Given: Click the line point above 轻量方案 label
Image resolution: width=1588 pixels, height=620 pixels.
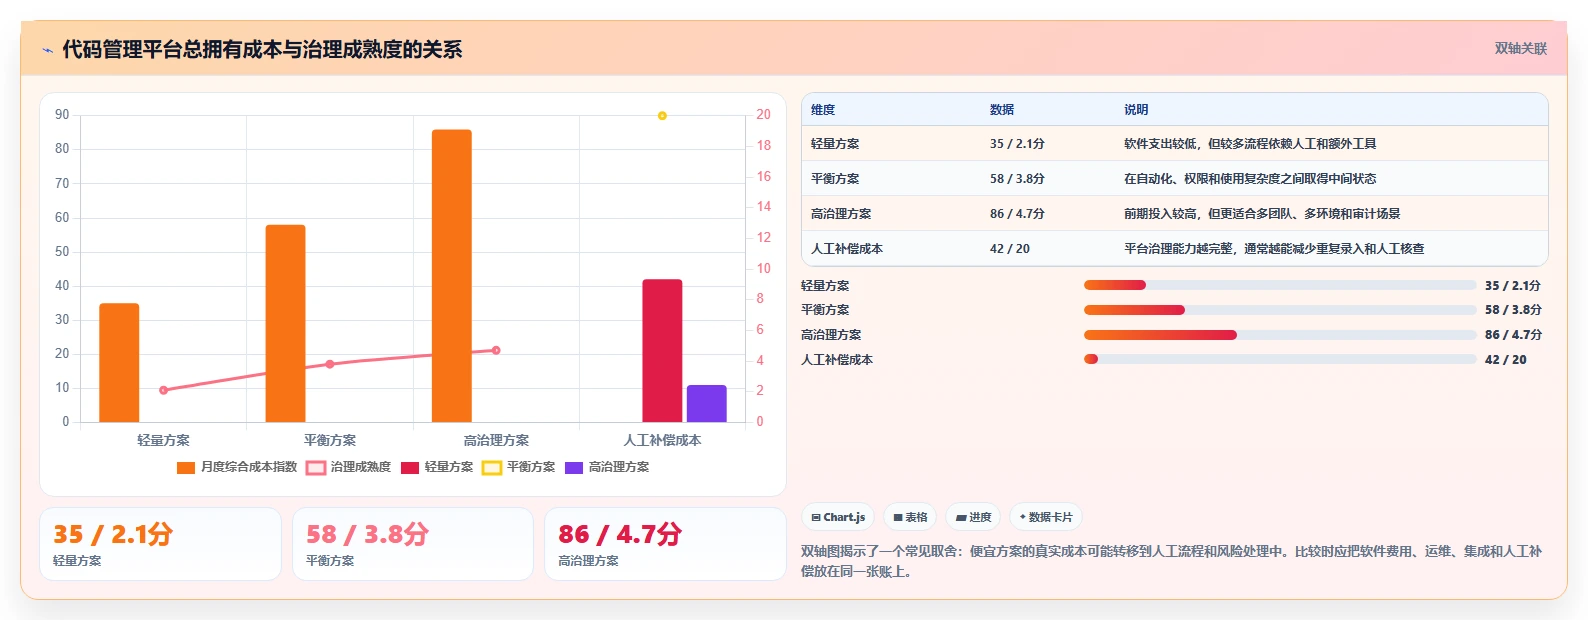Looking at the screenshot, I should (x=163, y=390).
